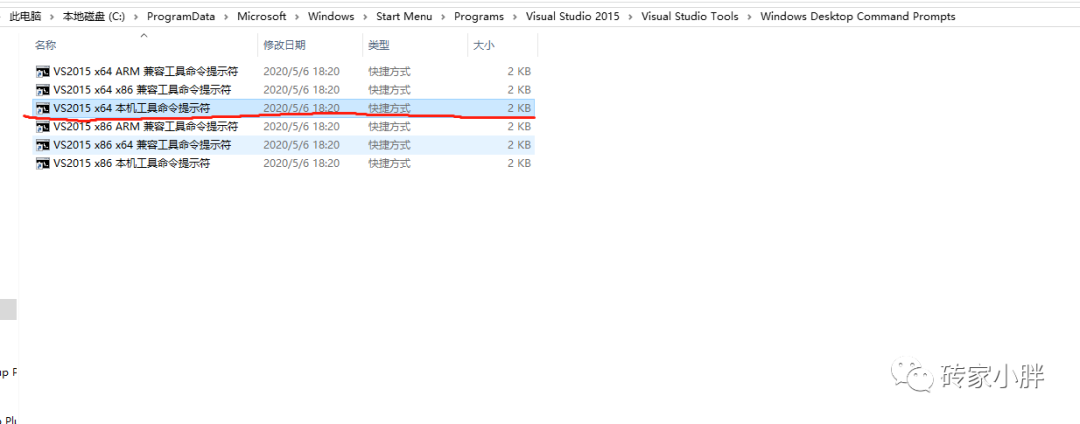Image resolution: width=1080 pixels, height=424 pixels.
Task: Go to Microsoft folder in breadcrumb
Action: 262,16
